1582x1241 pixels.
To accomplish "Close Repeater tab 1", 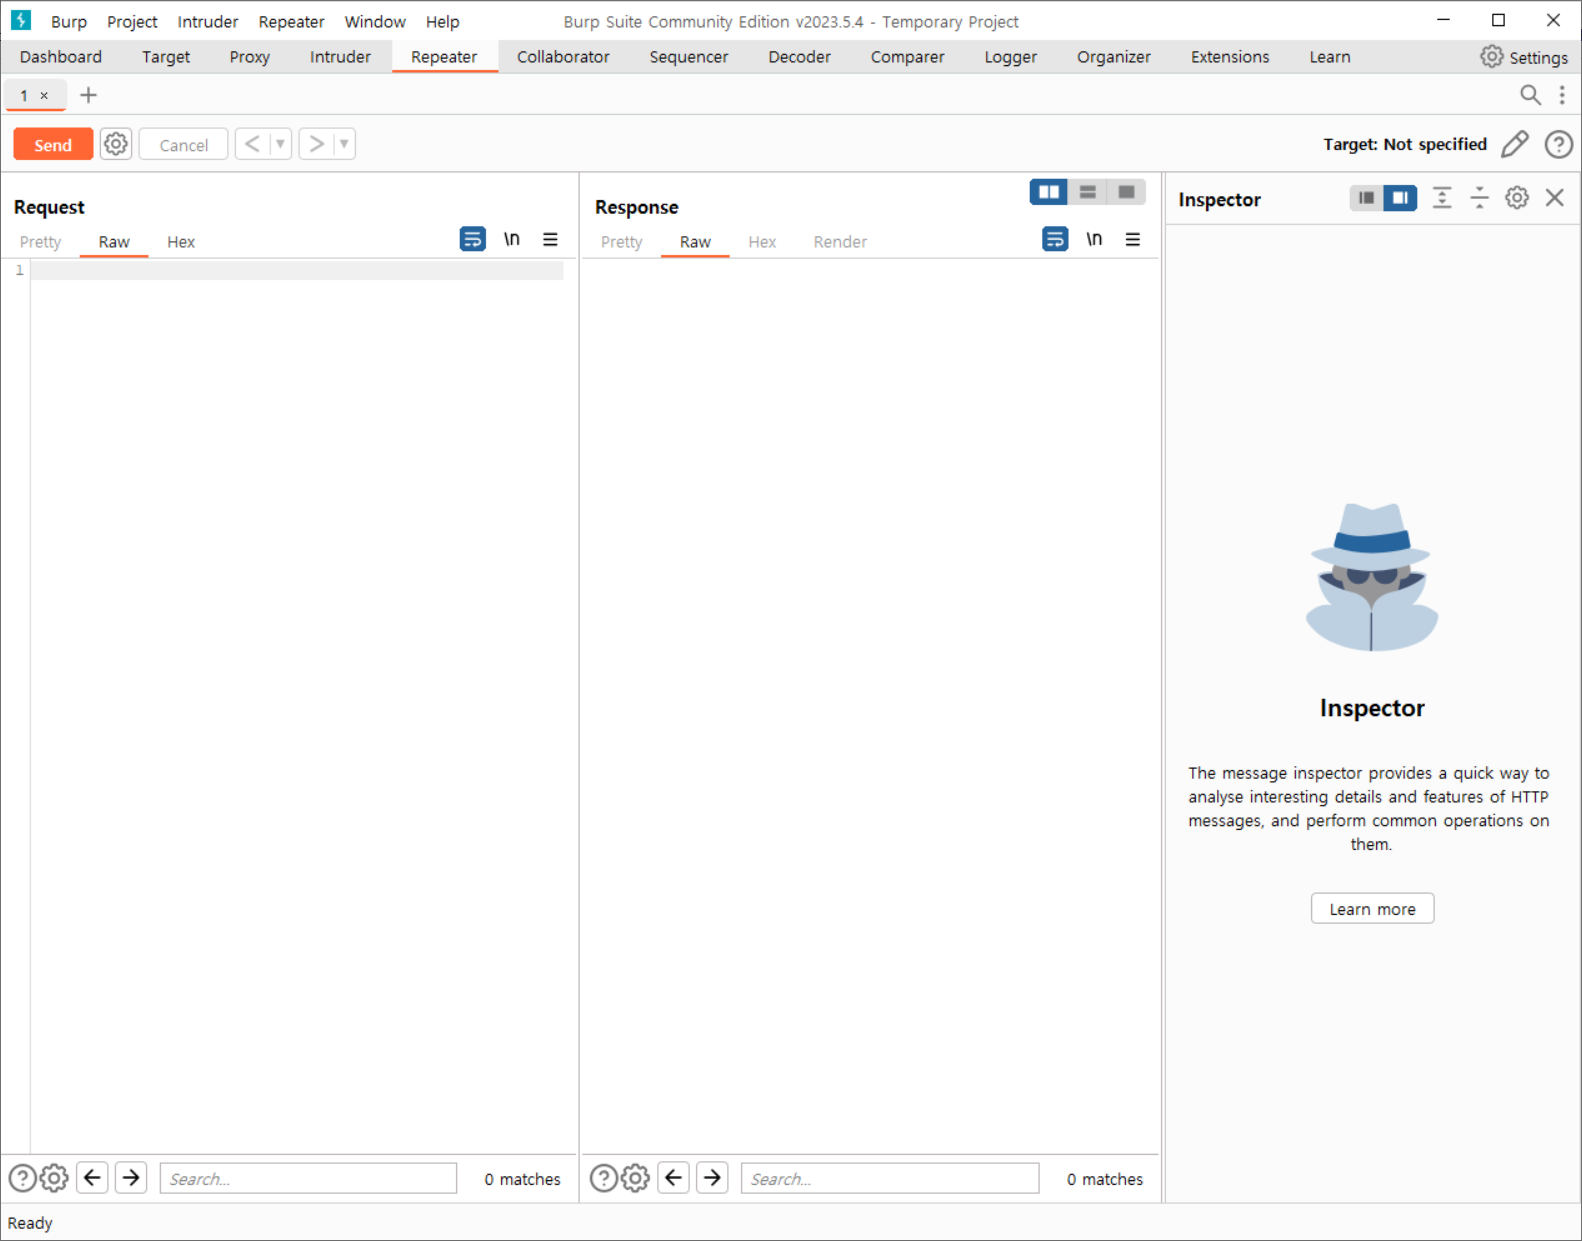I will [x=44, y=96].
